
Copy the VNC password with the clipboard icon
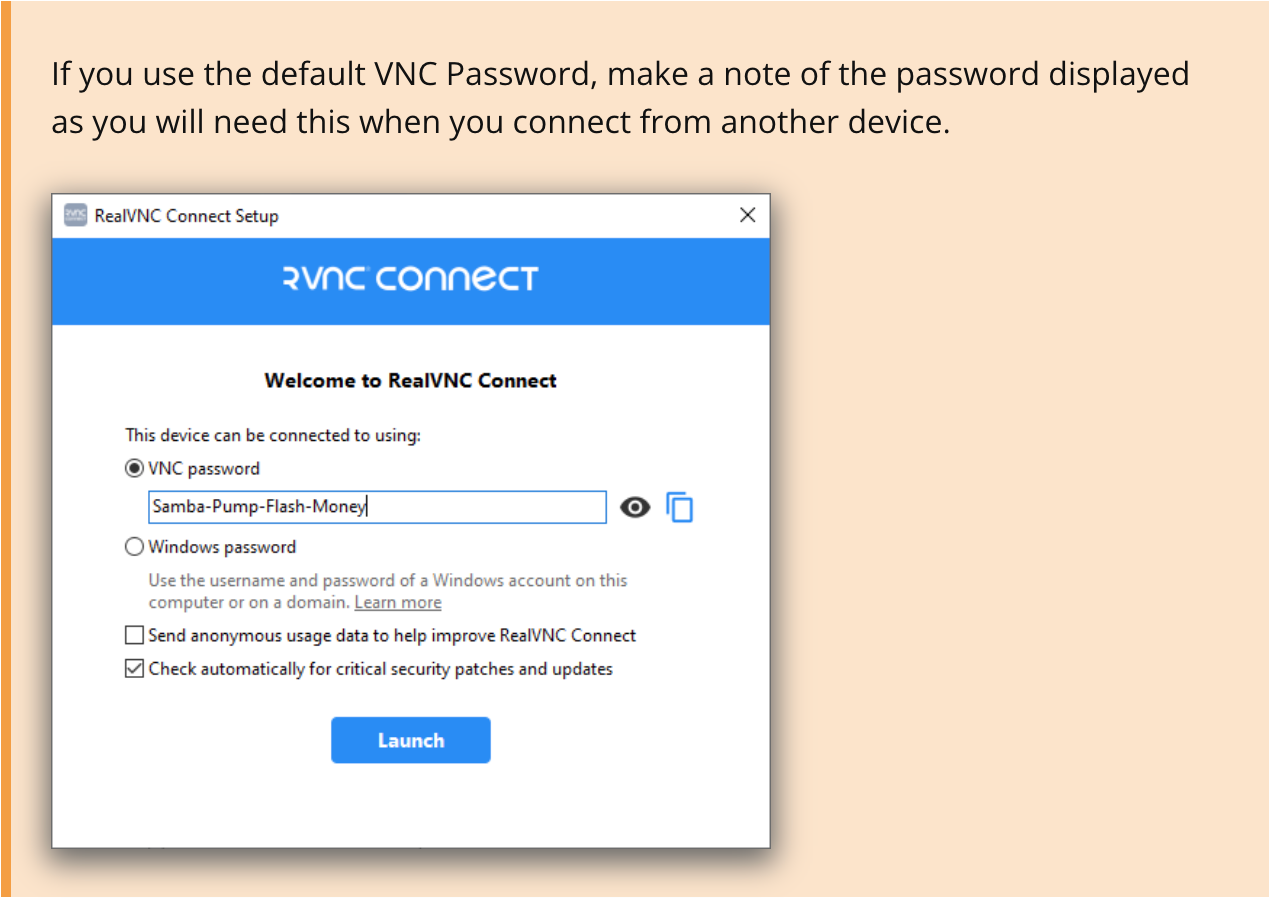680,507
